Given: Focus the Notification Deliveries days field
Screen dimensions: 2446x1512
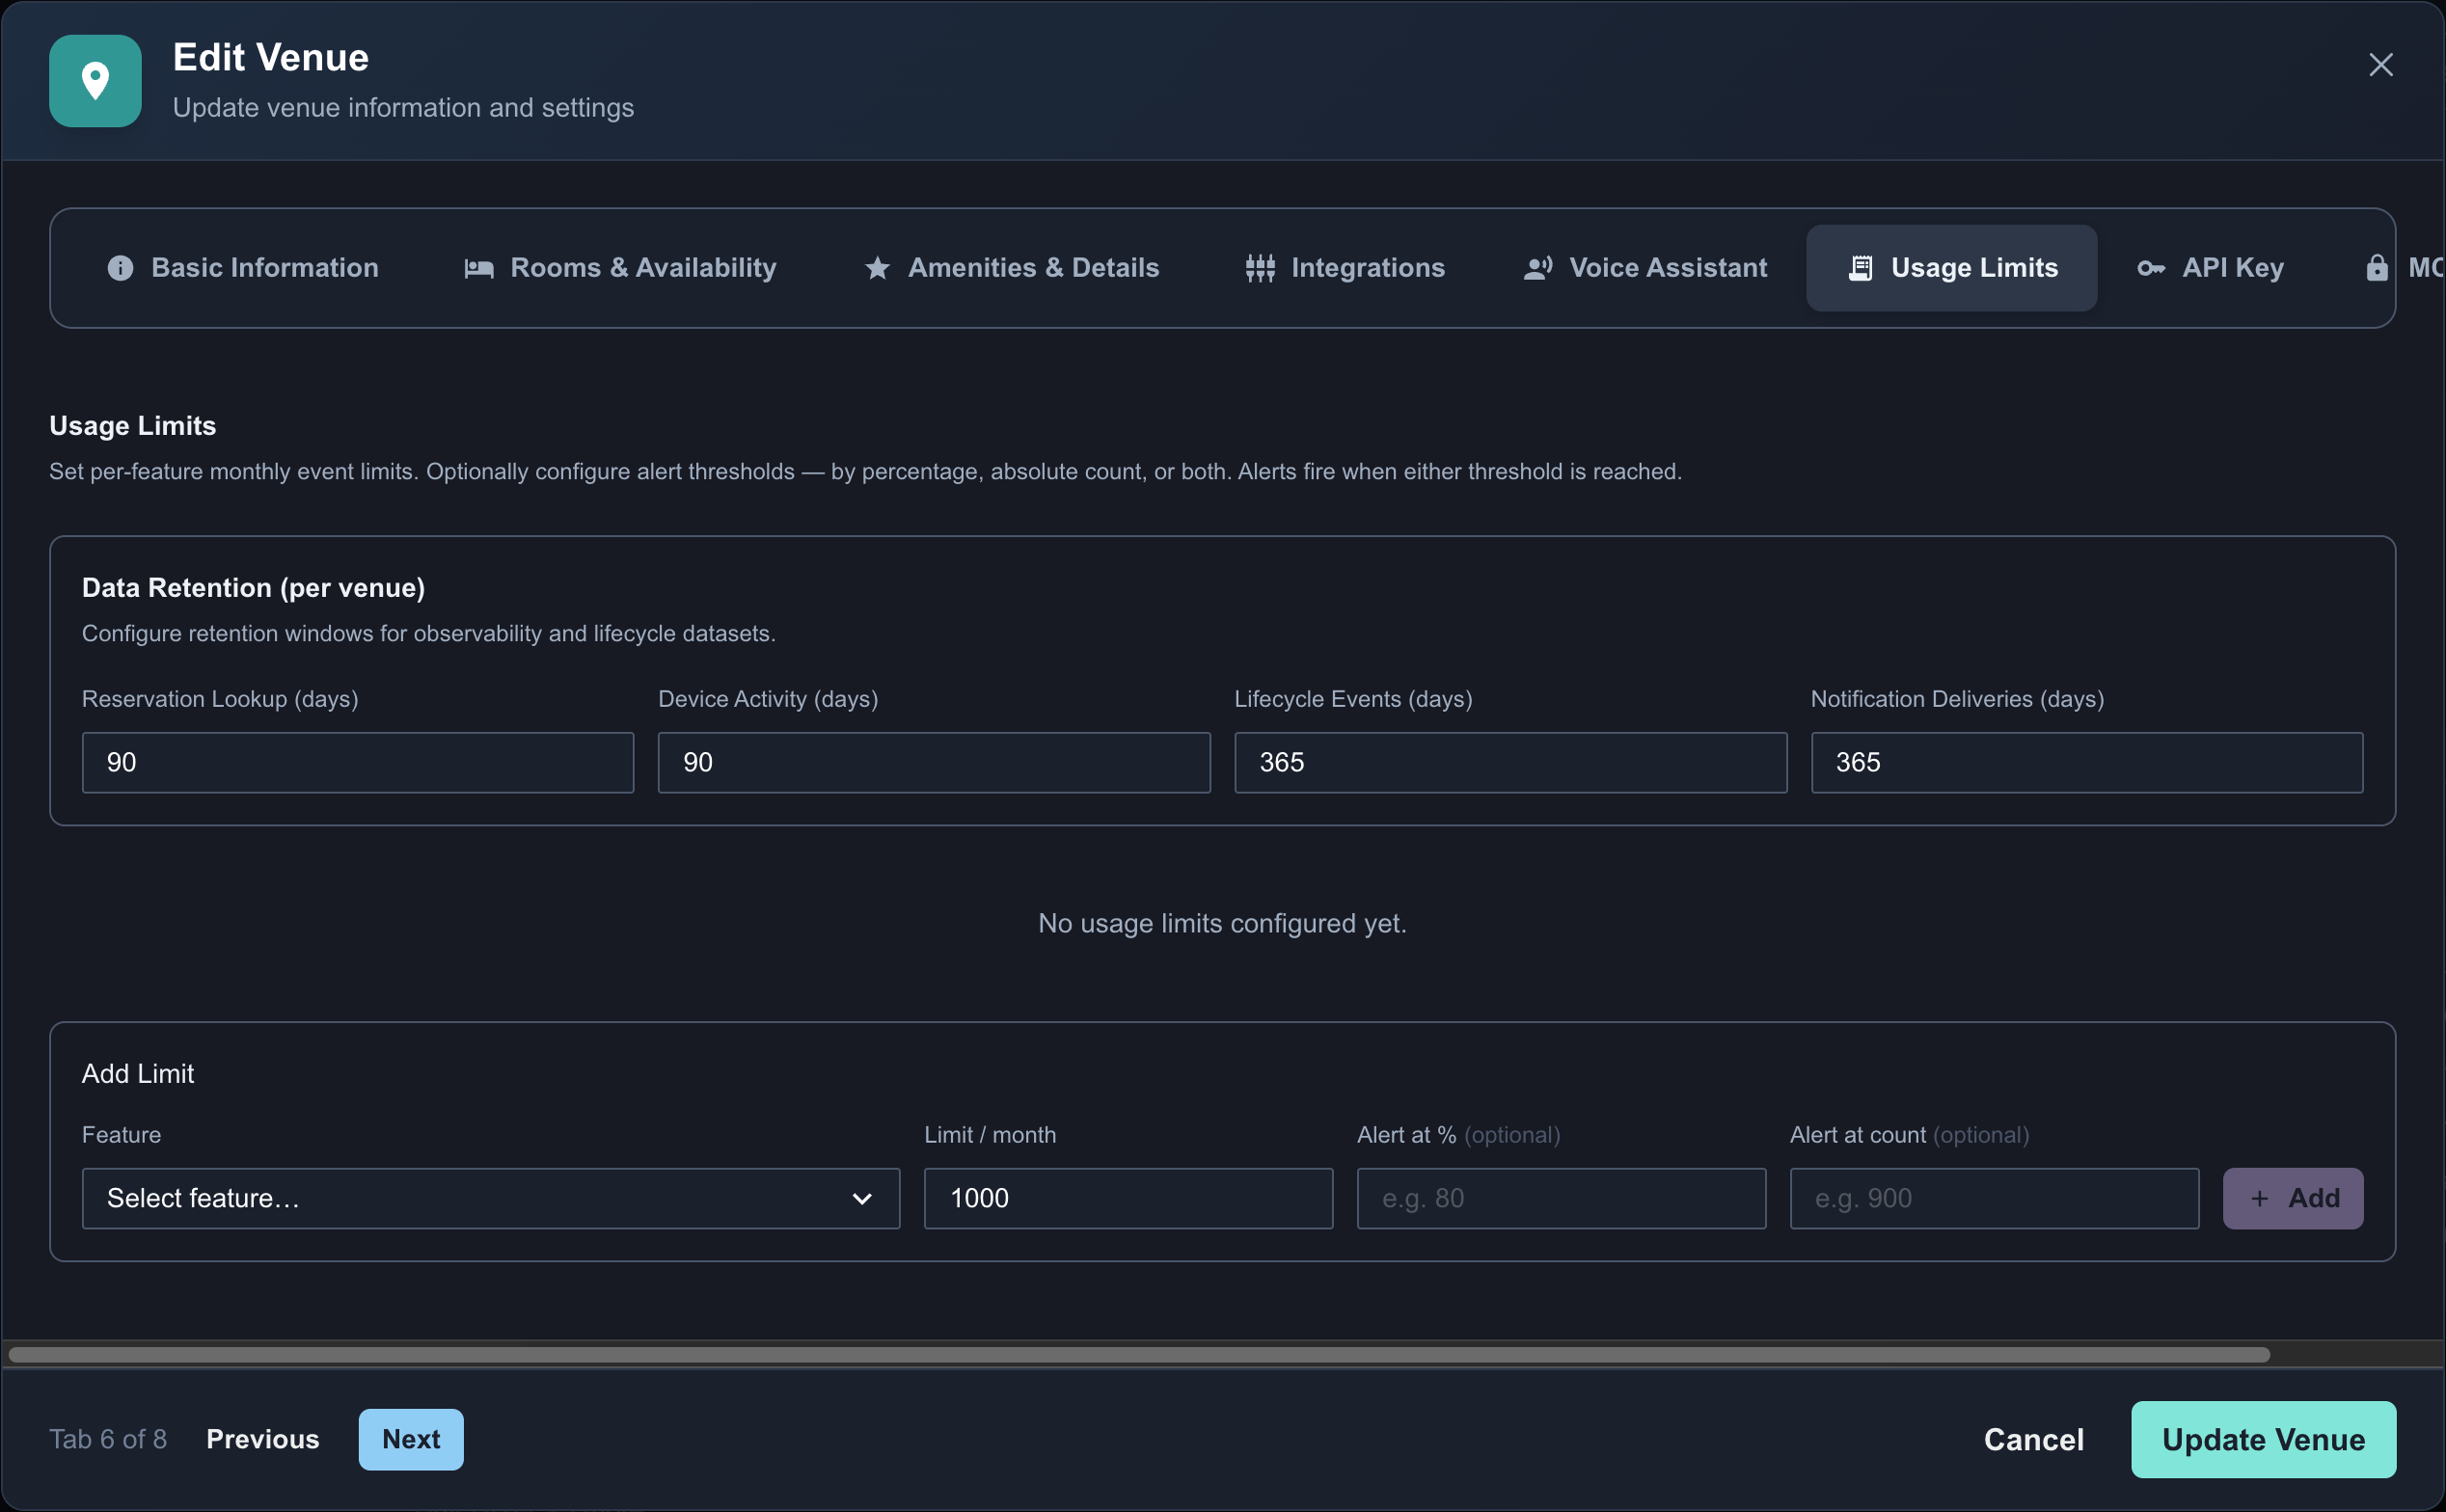Looking at the screenshot, I should point(2086,762).
